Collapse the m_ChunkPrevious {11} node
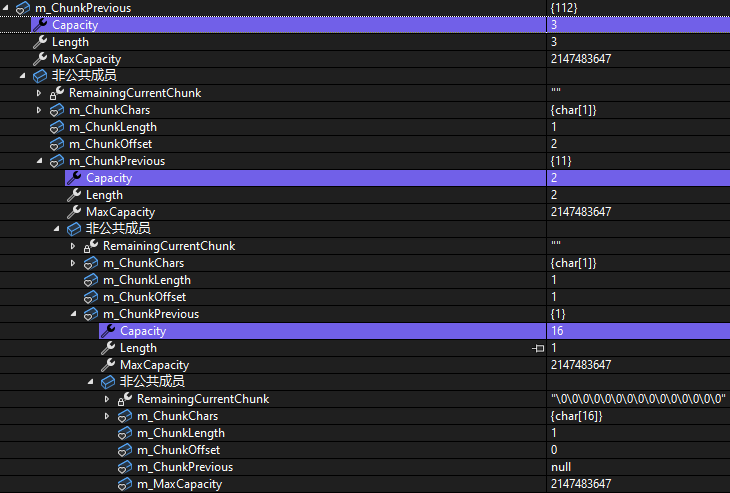The image size is (730, 493). tap(40, 161)
